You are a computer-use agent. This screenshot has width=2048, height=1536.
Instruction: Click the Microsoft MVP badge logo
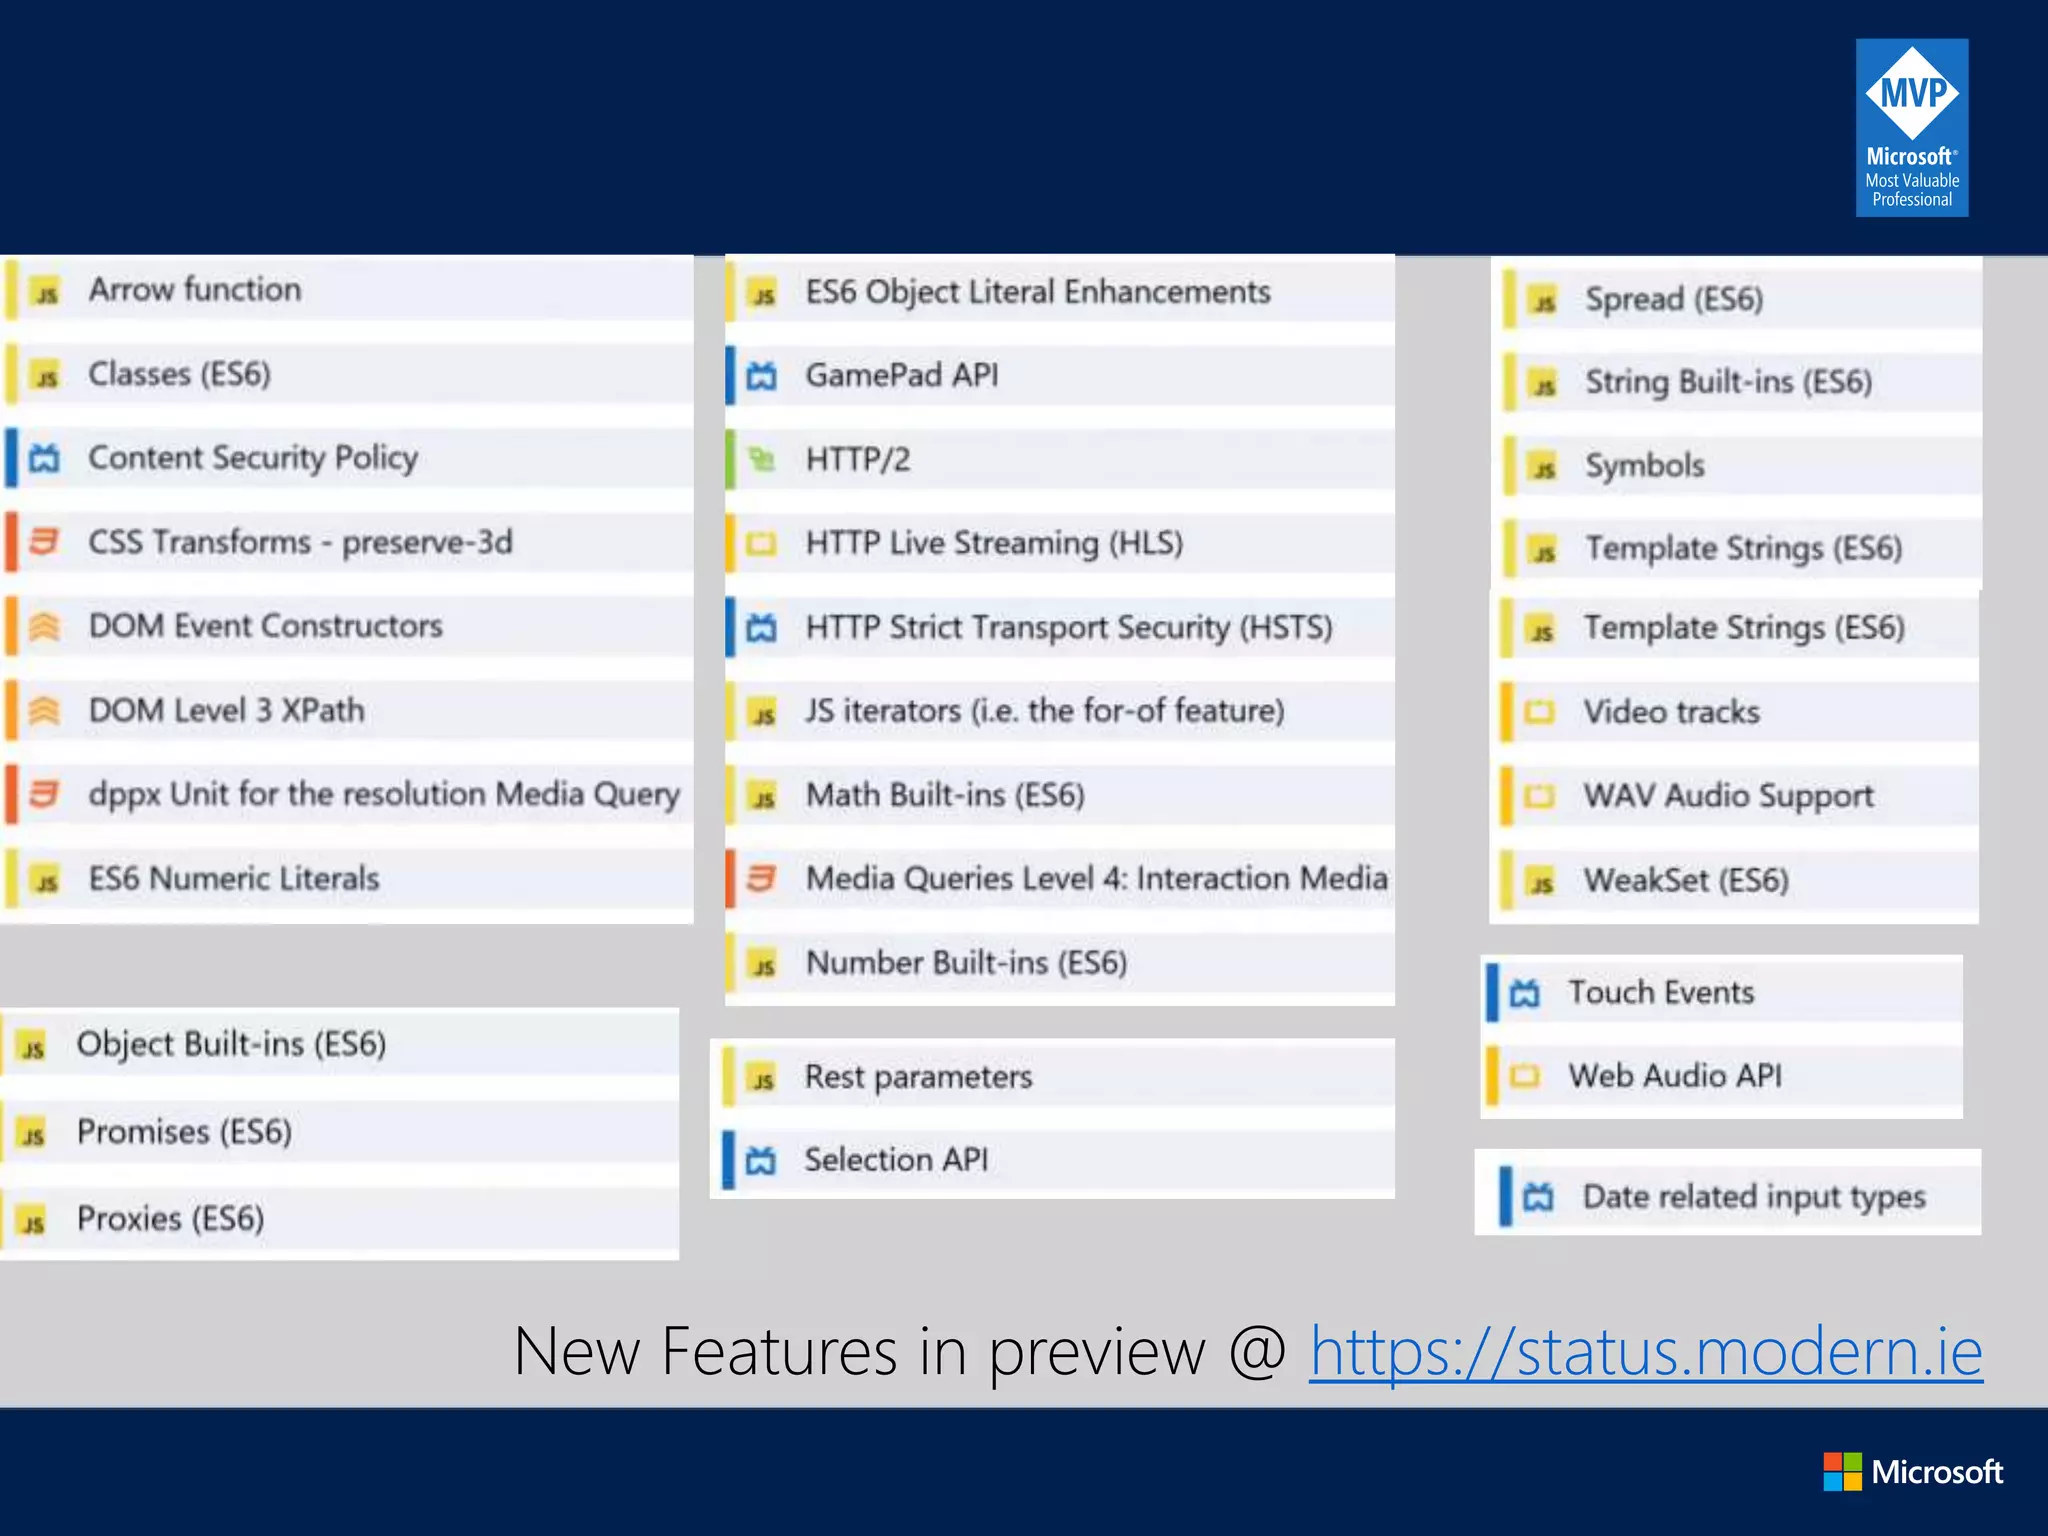pyautogui.click(x=1912, y=128)
